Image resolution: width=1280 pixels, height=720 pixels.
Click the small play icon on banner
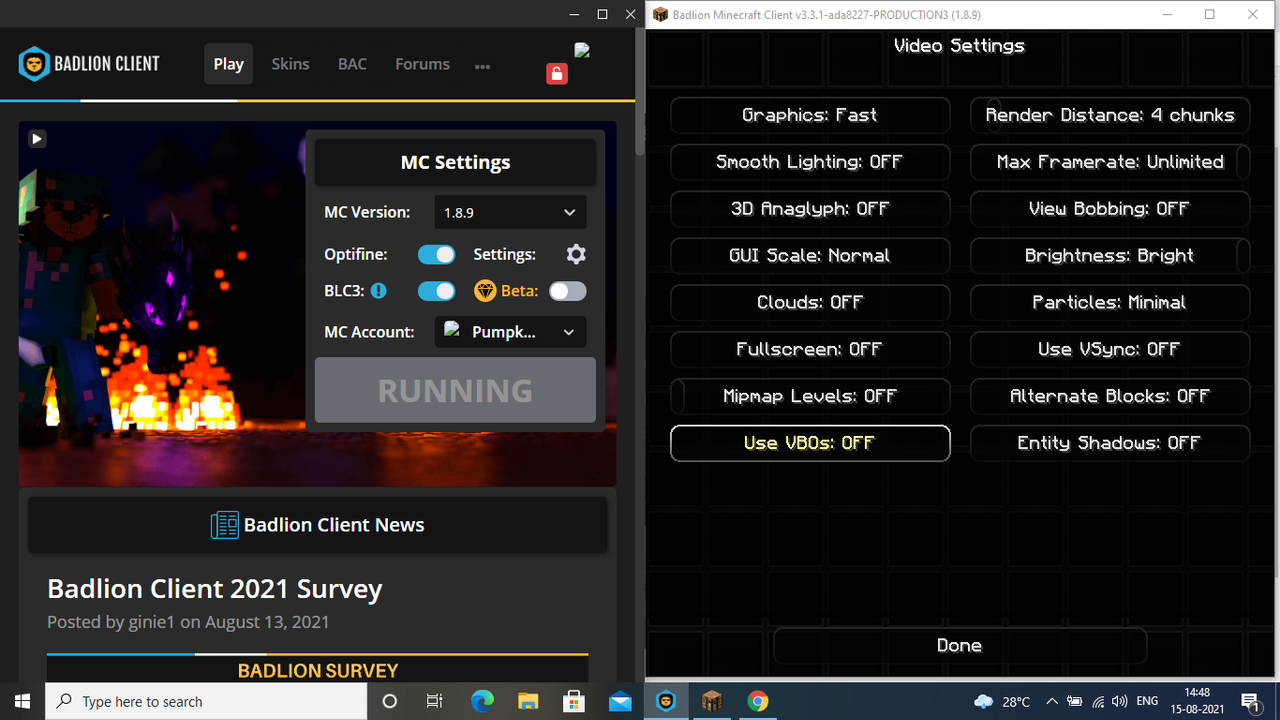(37, 139)
